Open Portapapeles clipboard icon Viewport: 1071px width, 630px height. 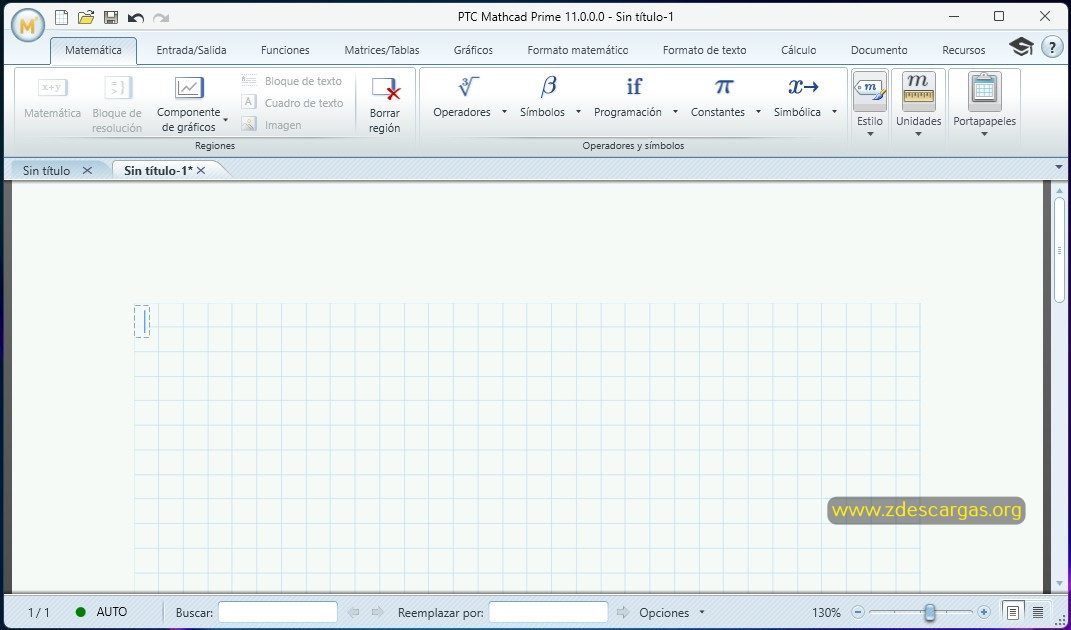(984, 92)
